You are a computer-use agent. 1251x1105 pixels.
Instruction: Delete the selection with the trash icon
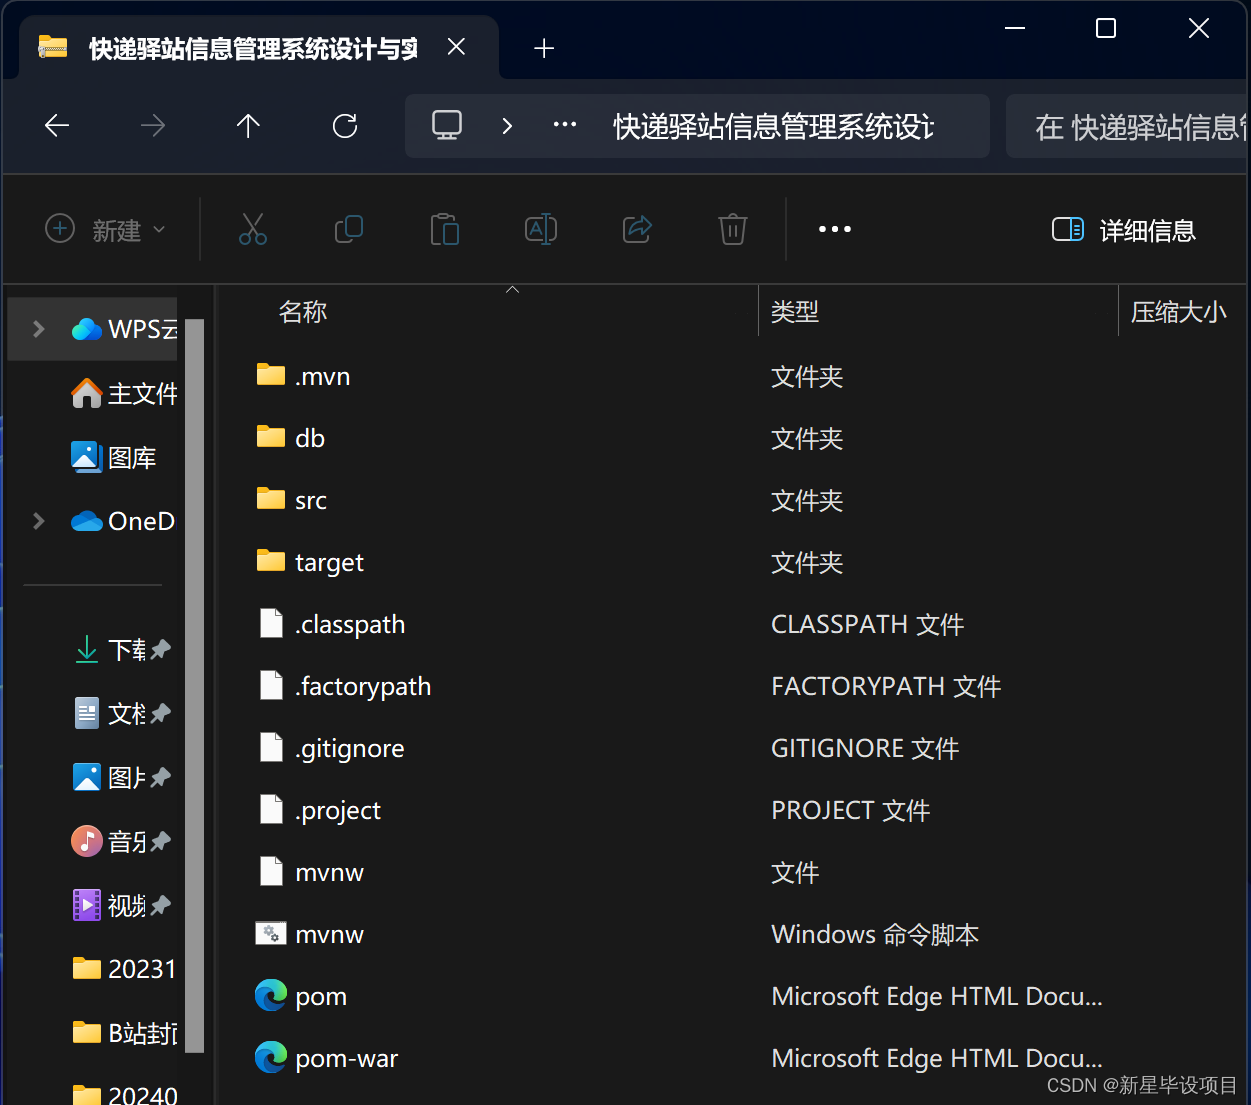[x=733, y=229]
